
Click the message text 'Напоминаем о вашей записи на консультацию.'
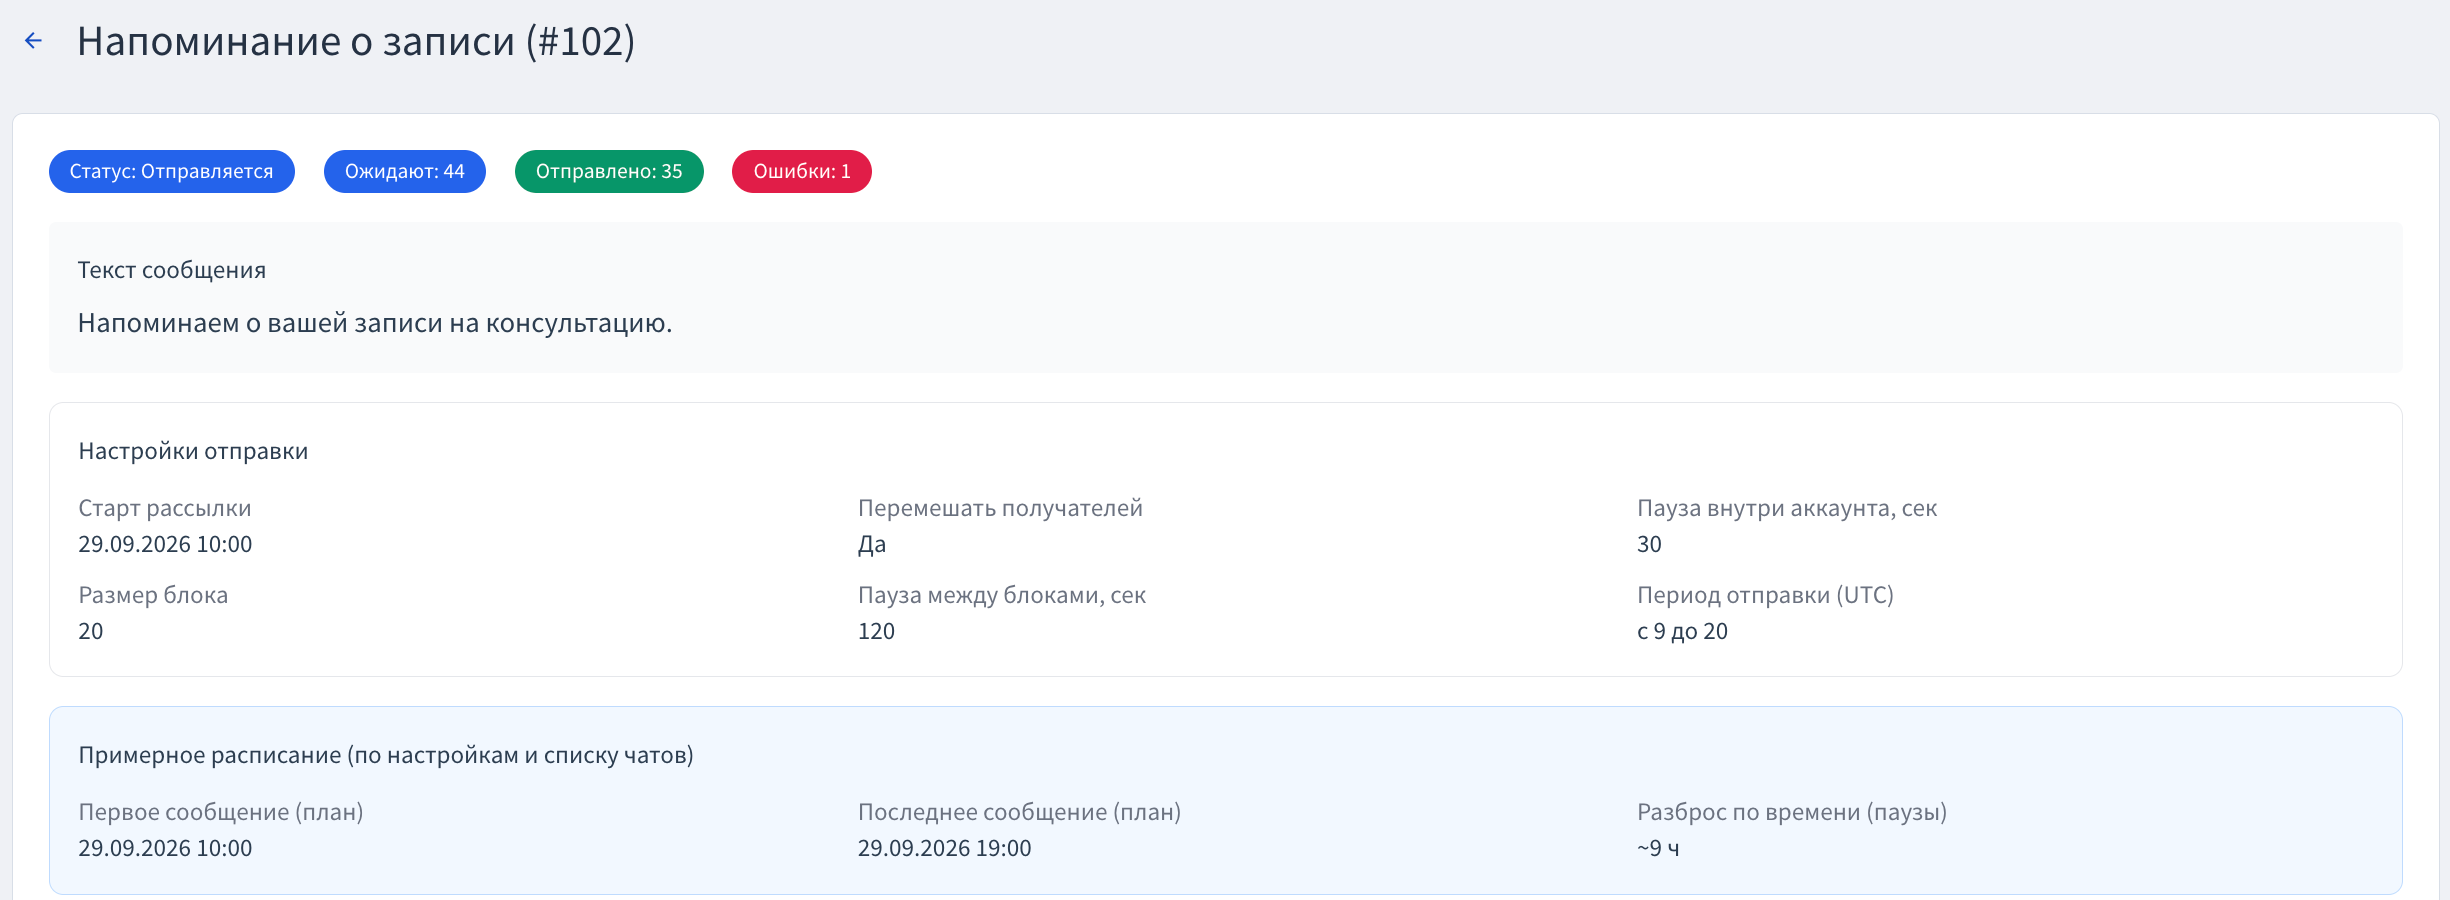click(375, 323)
